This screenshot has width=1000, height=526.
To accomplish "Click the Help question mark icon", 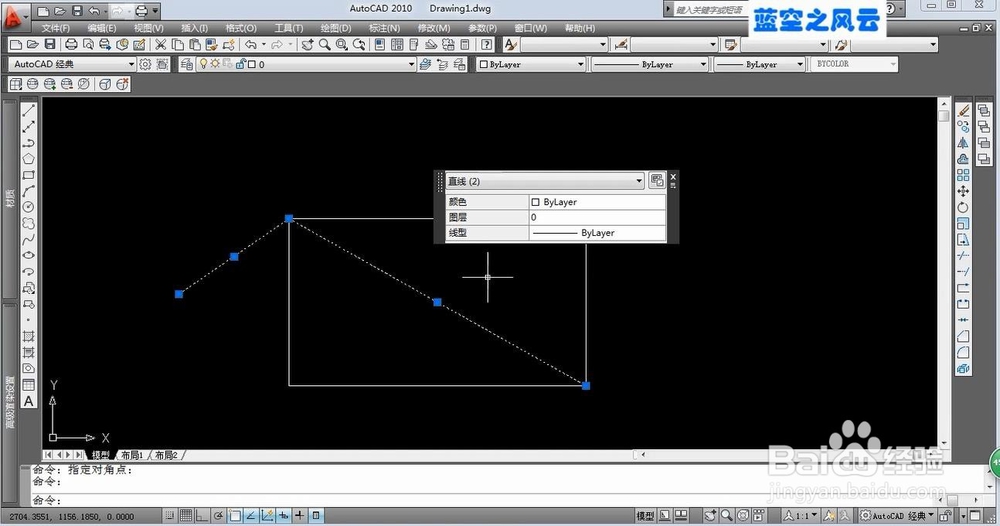I will click(487, 45).
